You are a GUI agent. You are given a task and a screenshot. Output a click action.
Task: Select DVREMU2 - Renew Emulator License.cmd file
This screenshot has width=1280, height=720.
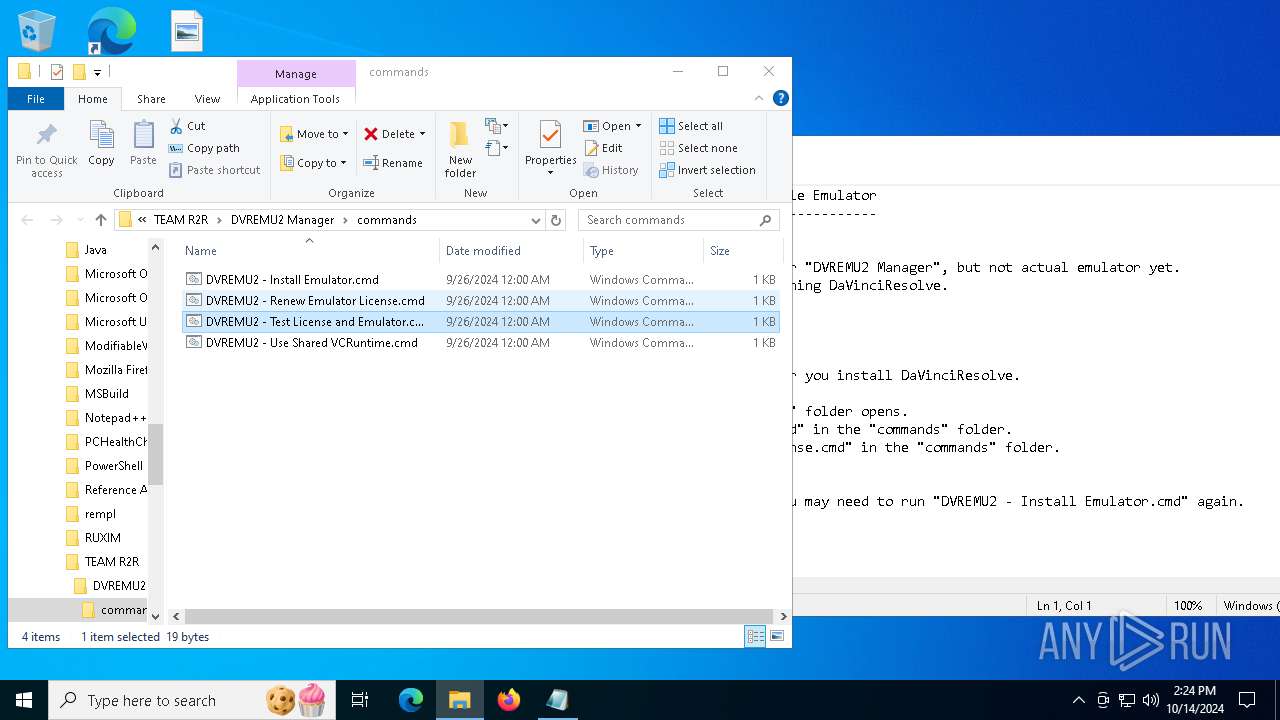(x=480, y=301)
